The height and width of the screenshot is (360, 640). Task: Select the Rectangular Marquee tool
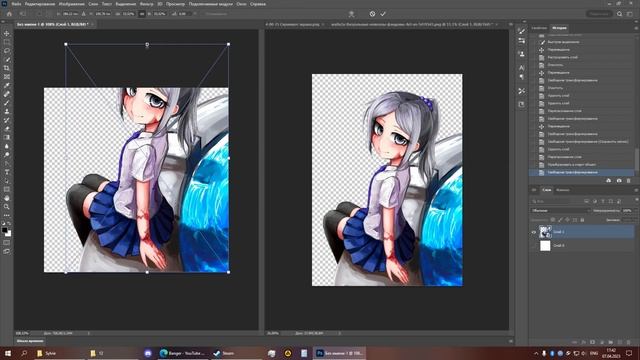(7, 42)
